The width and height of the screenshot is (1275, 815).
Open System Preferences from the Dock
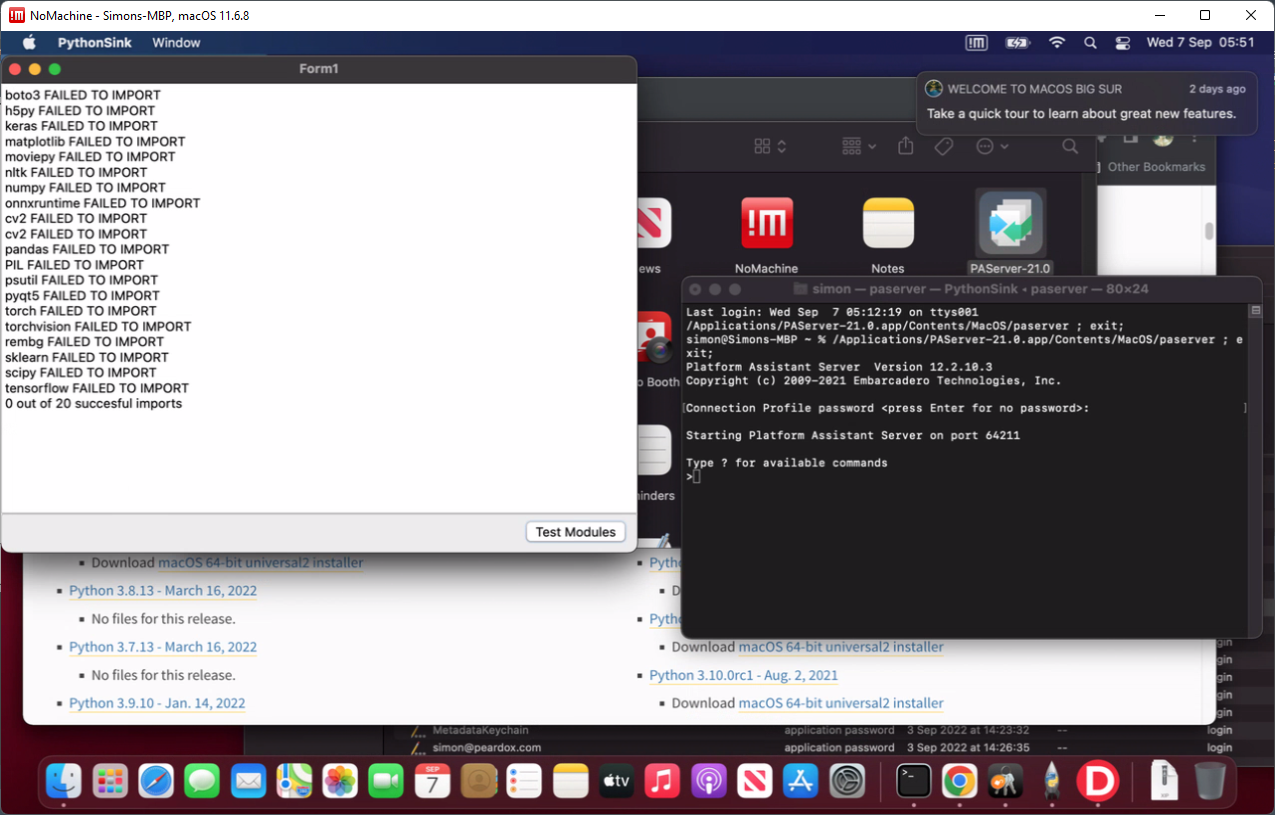848,780
